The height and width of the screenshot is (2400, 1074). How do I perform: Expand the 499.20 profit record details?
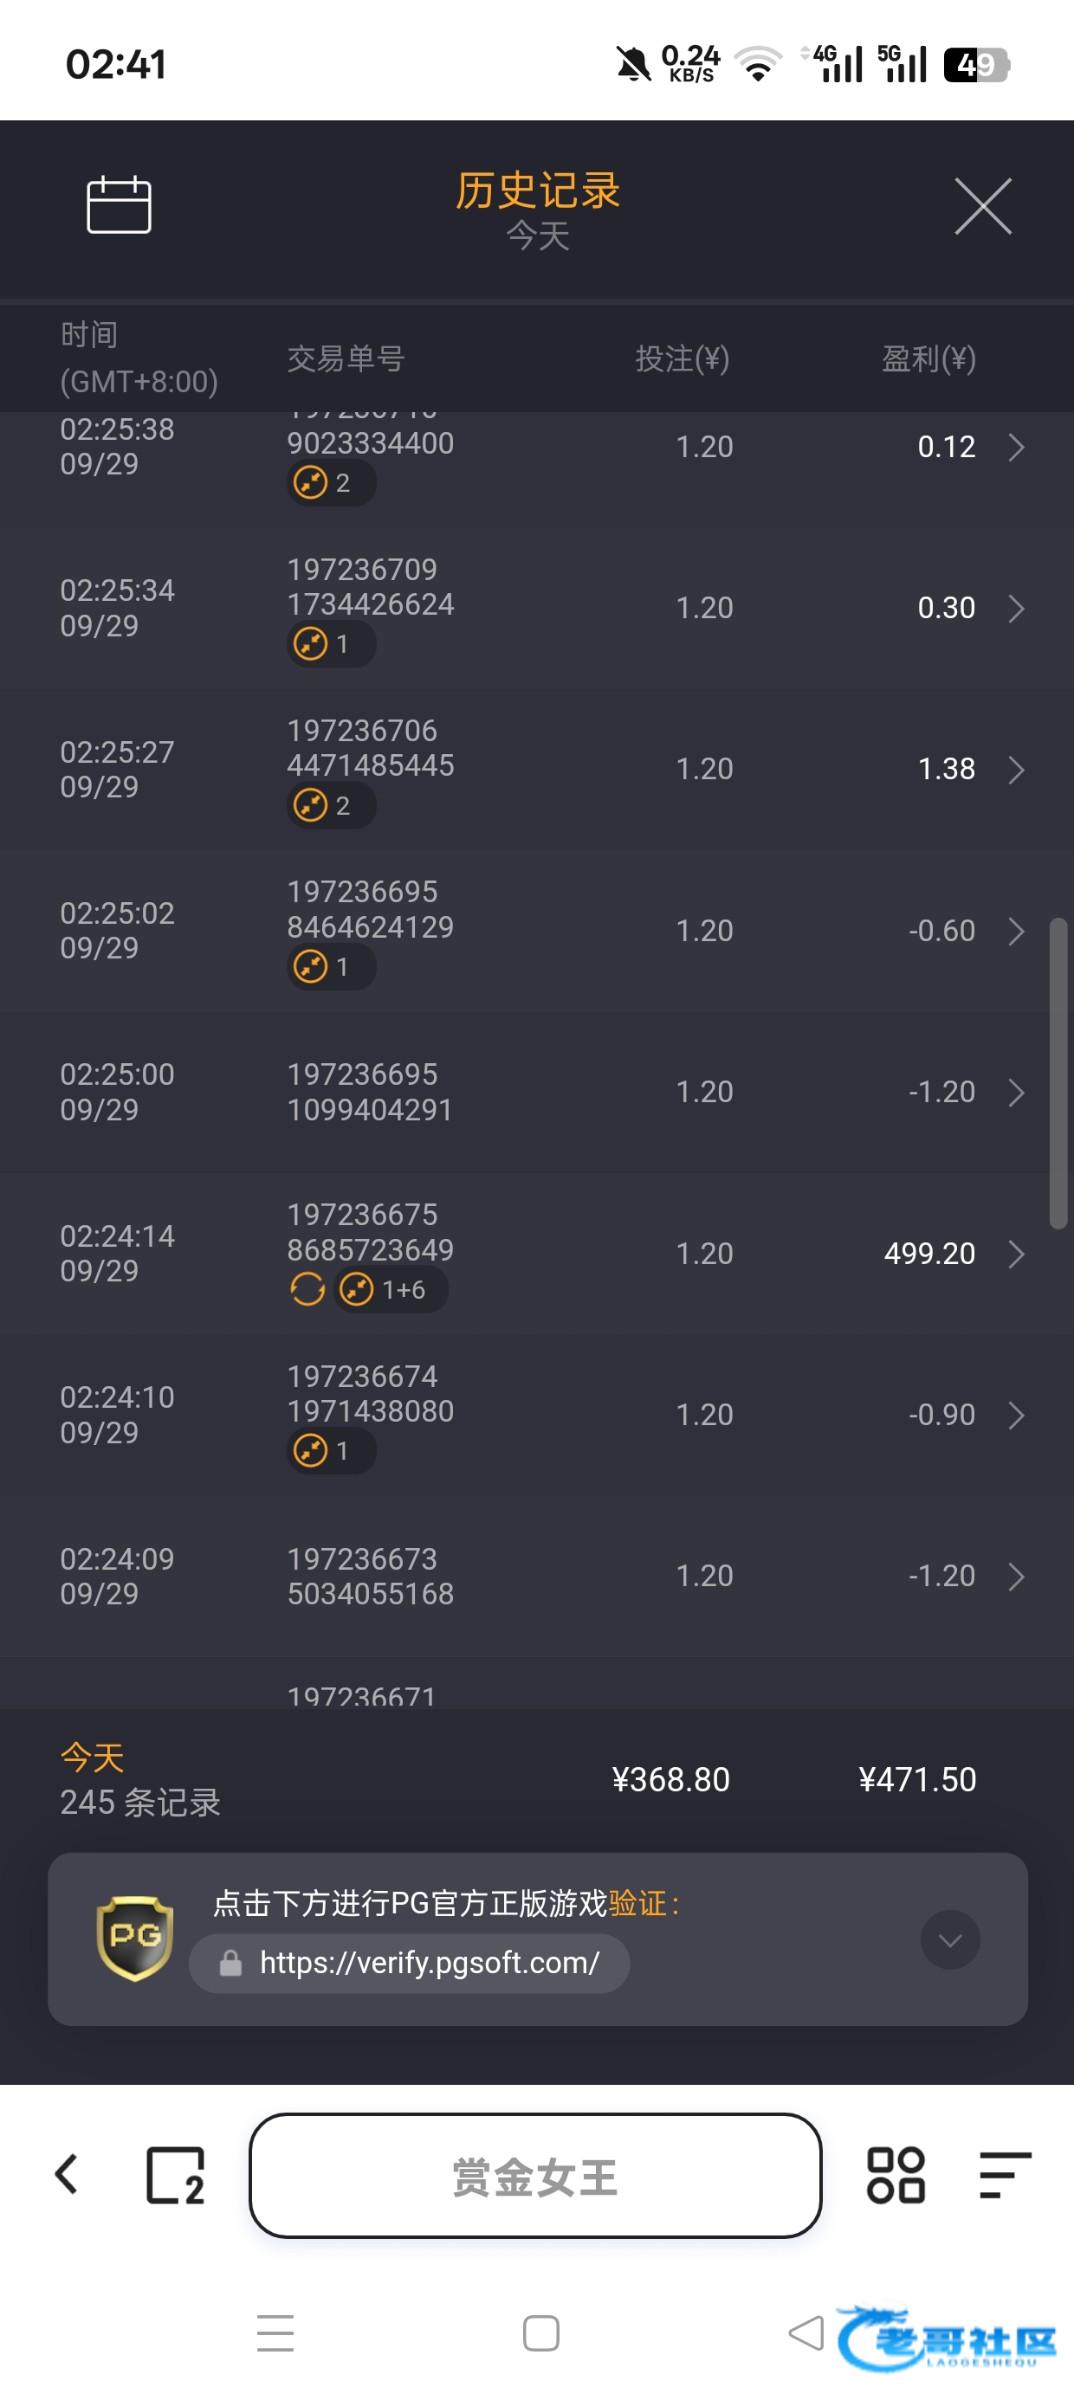[1016, 1254]
